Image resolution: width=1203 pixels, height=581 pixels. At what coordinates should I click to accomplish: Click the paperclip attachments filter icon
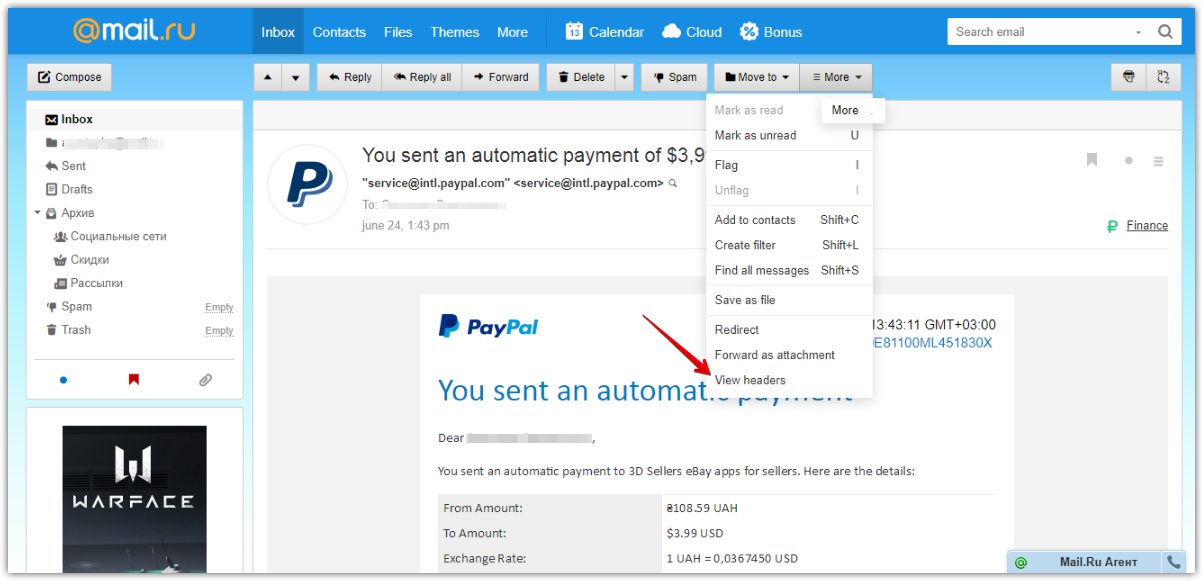point(207,380)
